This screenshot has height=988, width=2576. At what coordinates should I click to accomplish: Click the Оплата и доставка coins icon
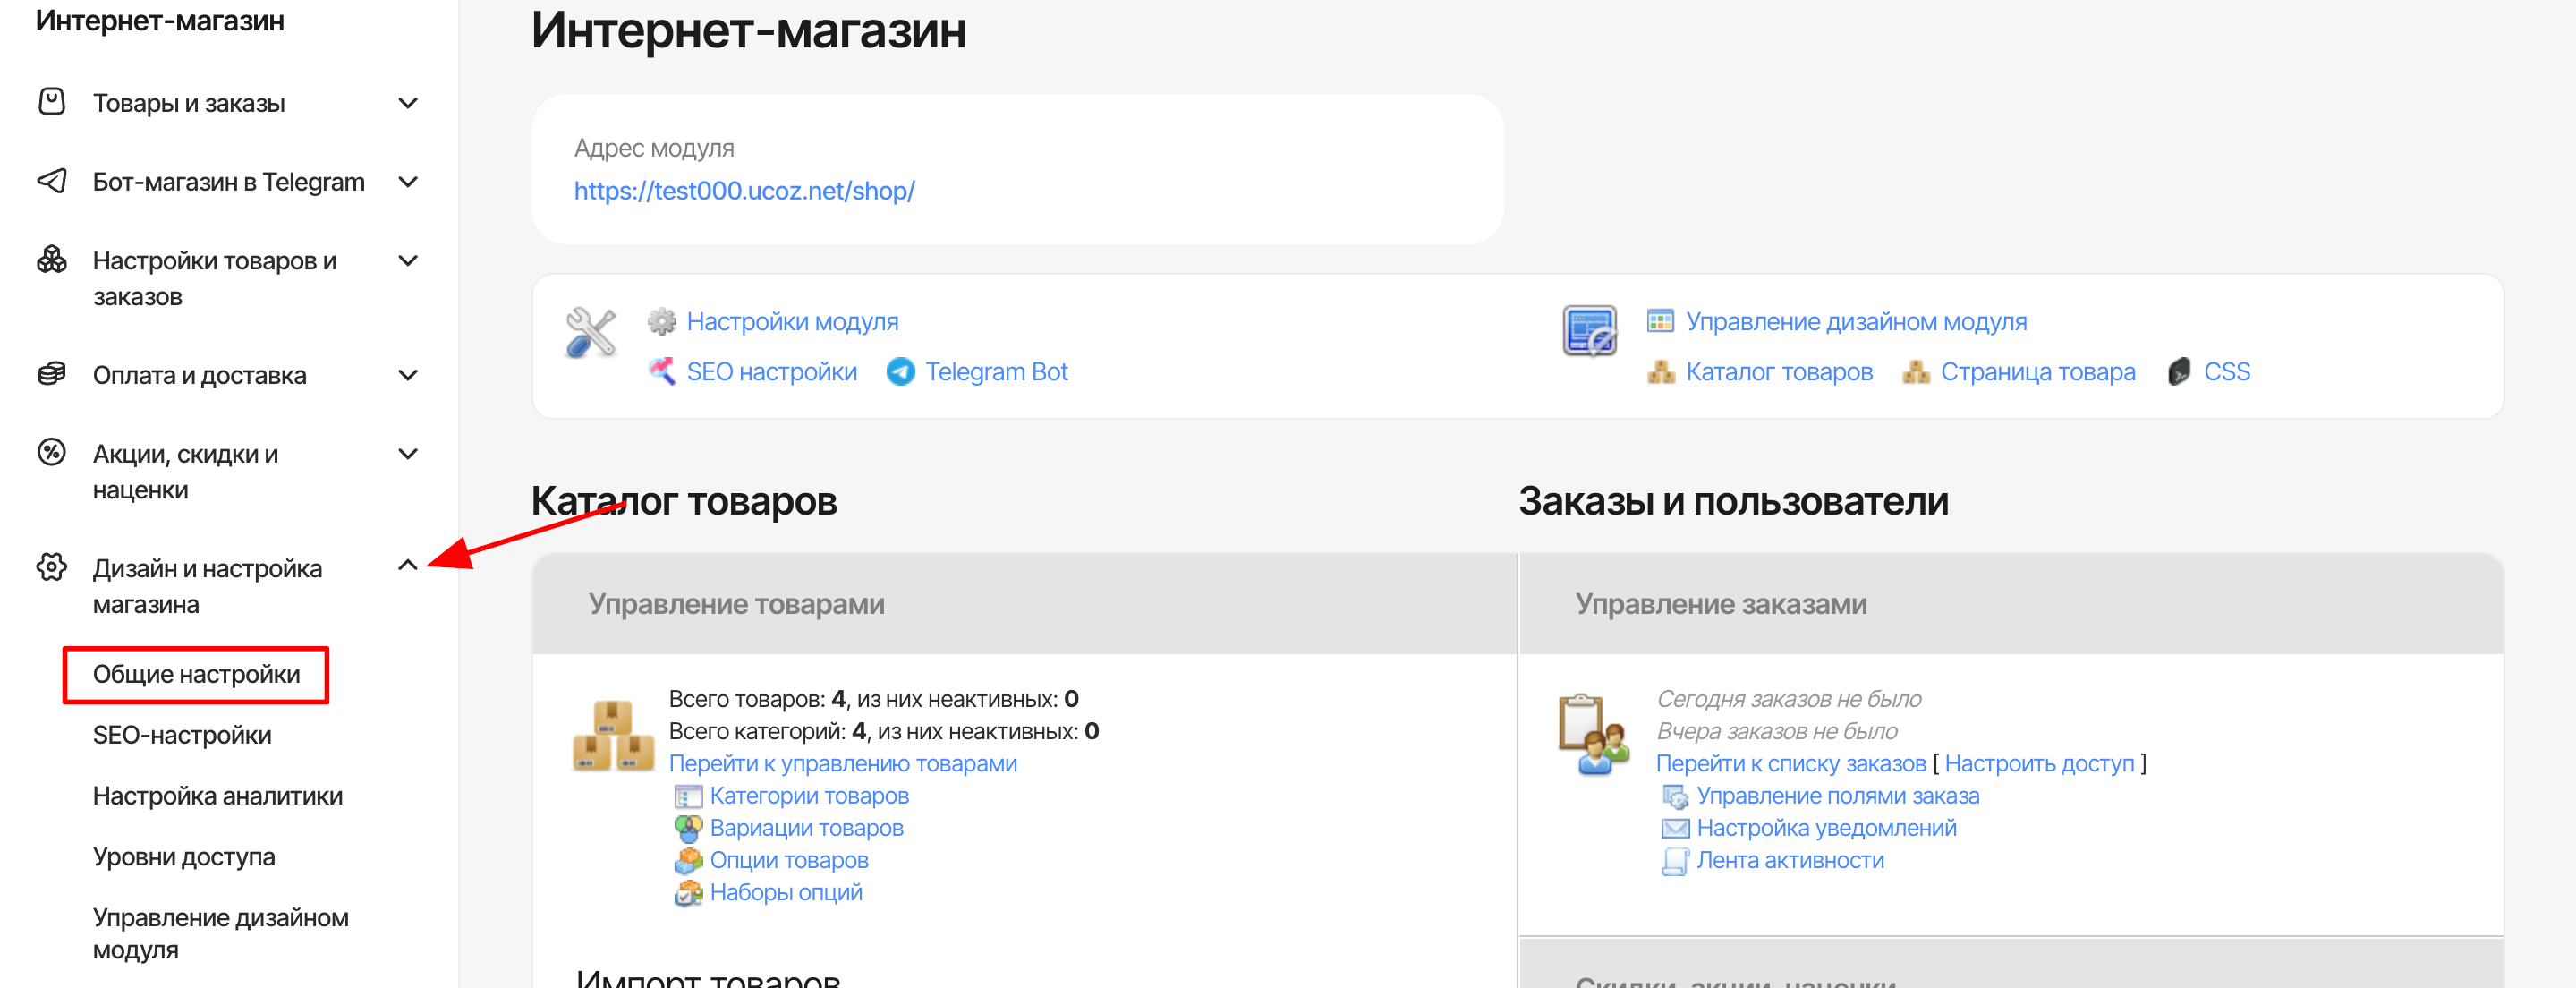coord(51,374)
